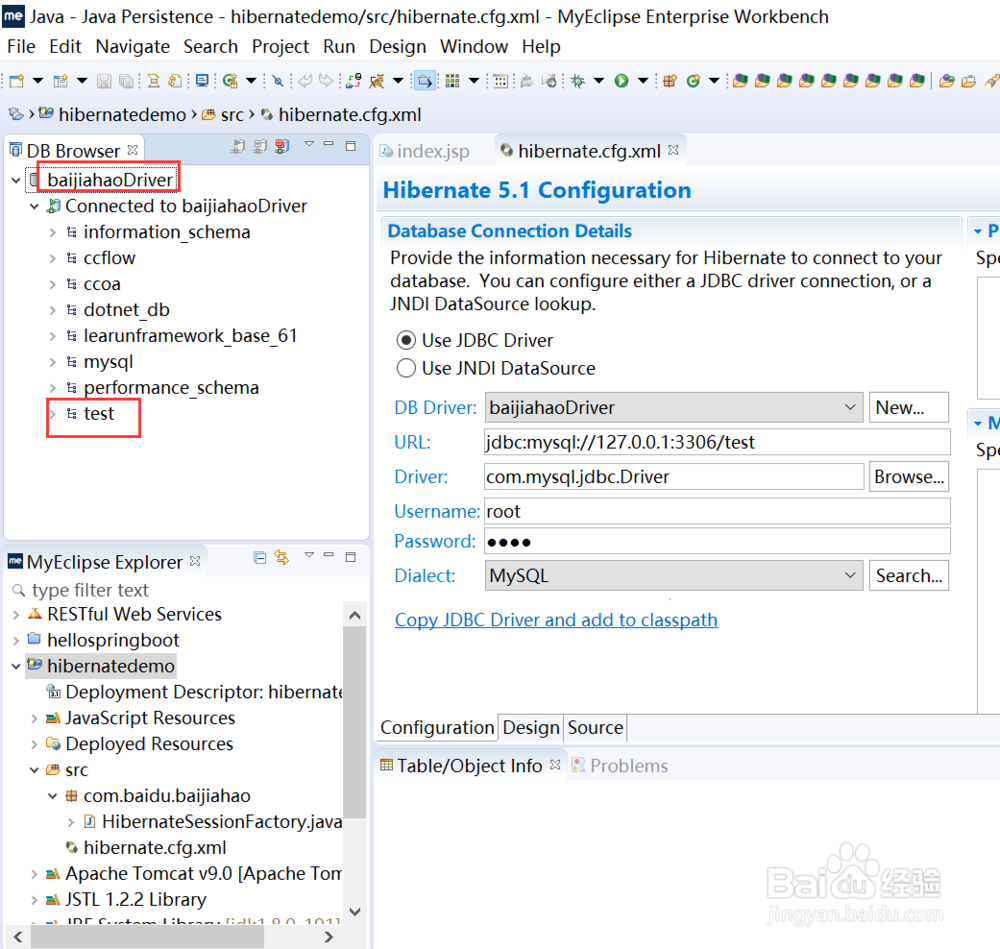Click the Browse... button
This screenshot has width=1000, height=949.
pyautogui.click(x=909, y=476)
